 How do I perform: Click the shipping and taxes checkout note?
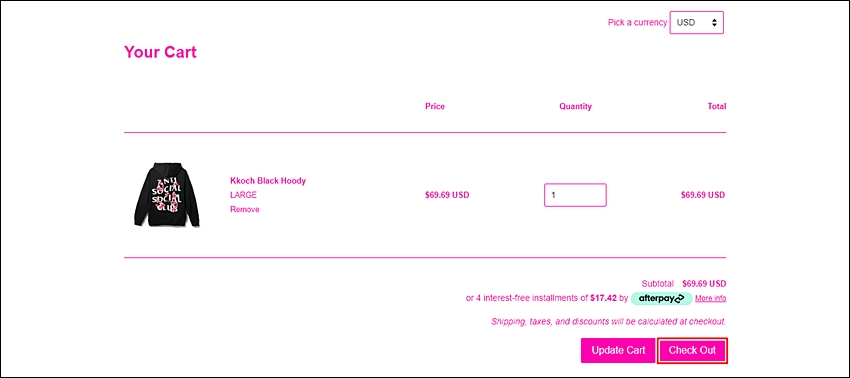coord(609,322)
